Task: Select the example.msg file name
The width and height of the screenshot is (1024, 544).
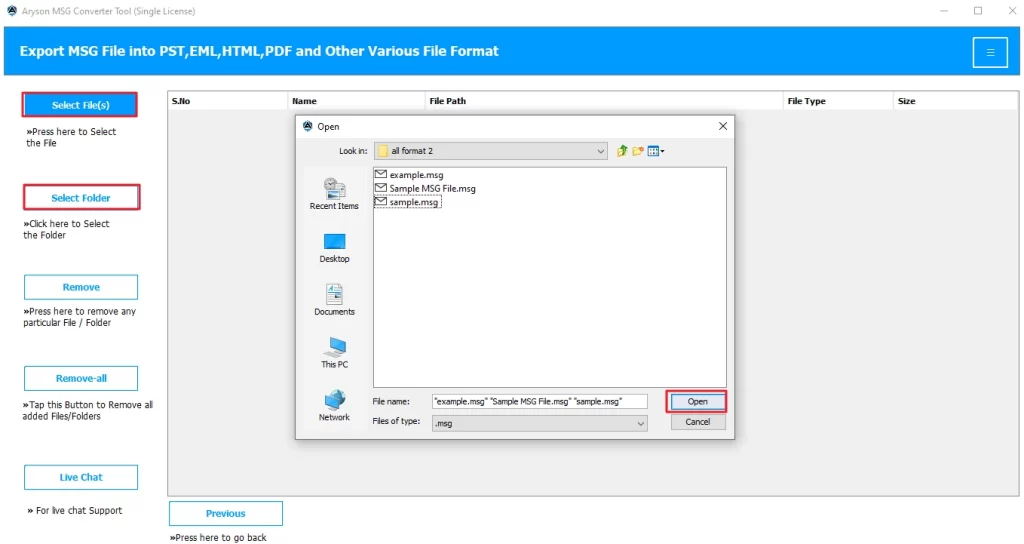Action: coord(416,175)
